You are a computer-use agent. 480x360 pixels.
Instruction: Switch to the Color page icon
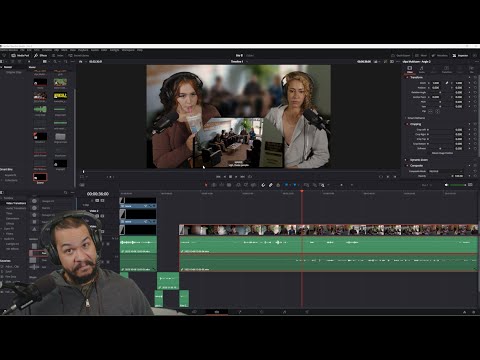pyautogui.click(x=262, y=312)
